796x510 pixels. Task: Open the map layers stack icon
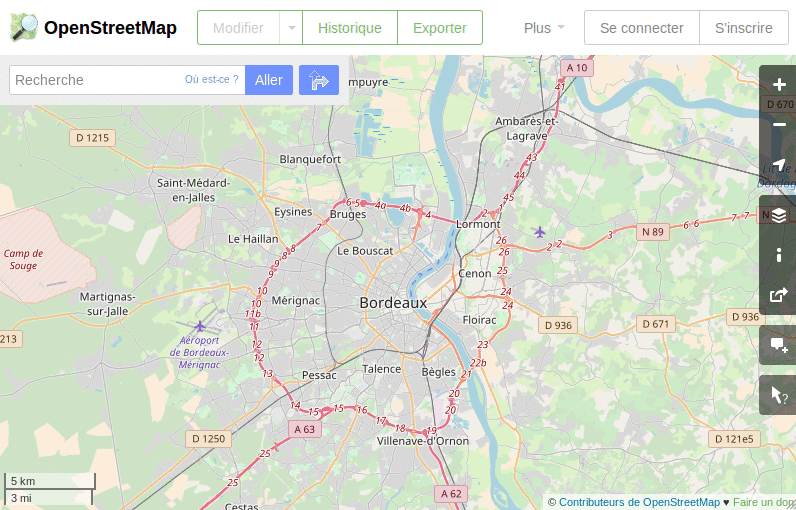(x=779, y=216)
